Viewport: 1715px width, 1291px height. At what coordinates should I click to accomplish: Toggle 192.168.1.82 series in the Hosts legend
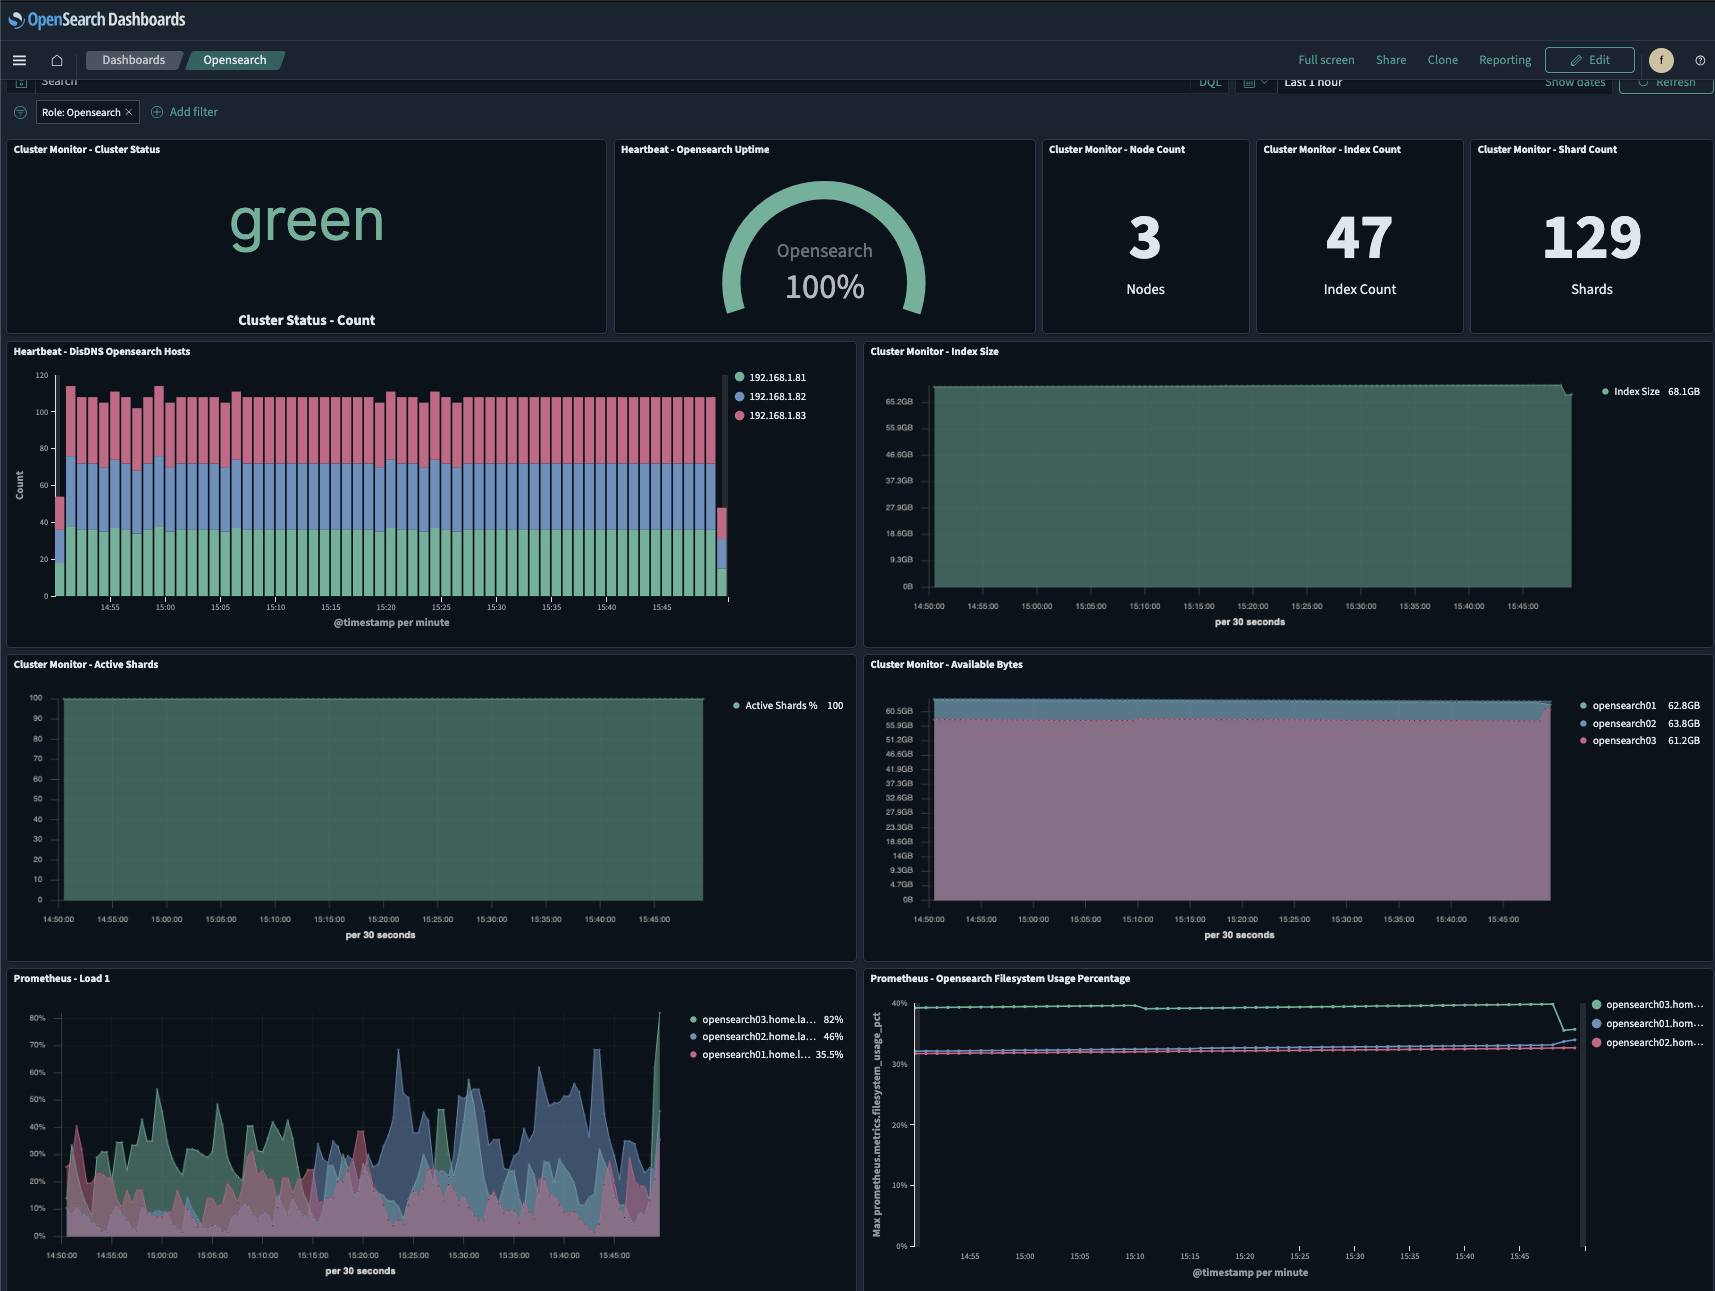(x=777, y=397)
